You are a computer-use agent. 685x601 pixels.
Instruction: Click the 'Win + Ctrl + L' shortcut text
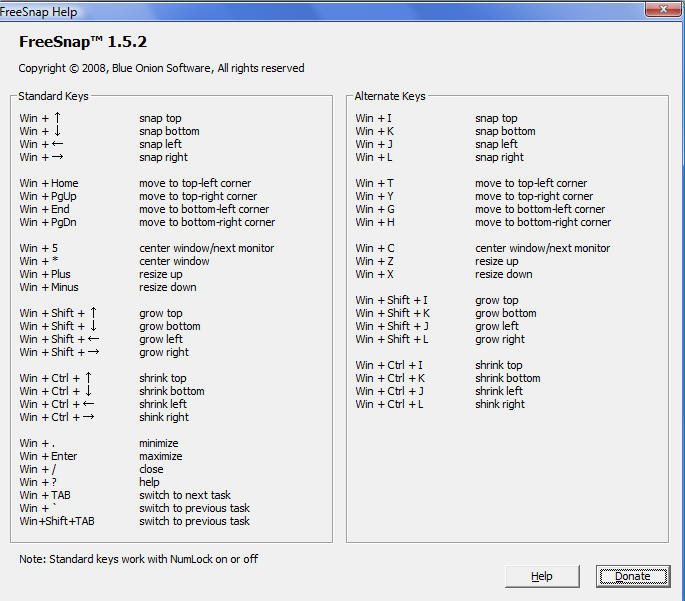click(389, 404)
